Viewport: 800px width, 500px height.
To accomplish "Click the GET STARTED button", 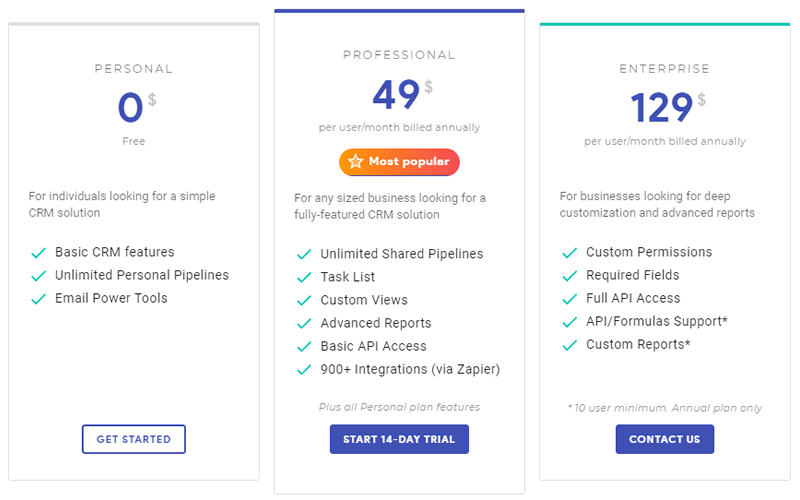I will [134, 439].
